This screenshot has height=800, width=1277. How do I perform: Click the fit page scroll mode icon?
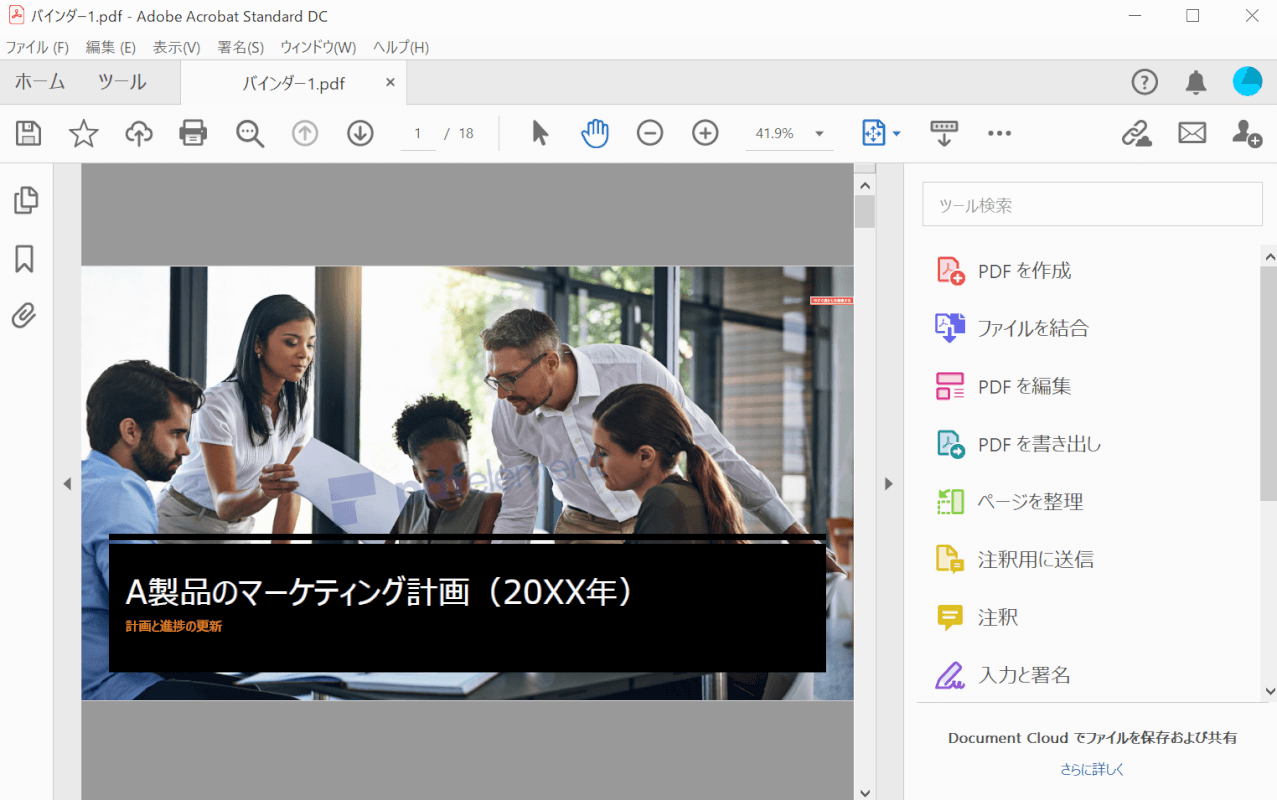click(874, 133)
